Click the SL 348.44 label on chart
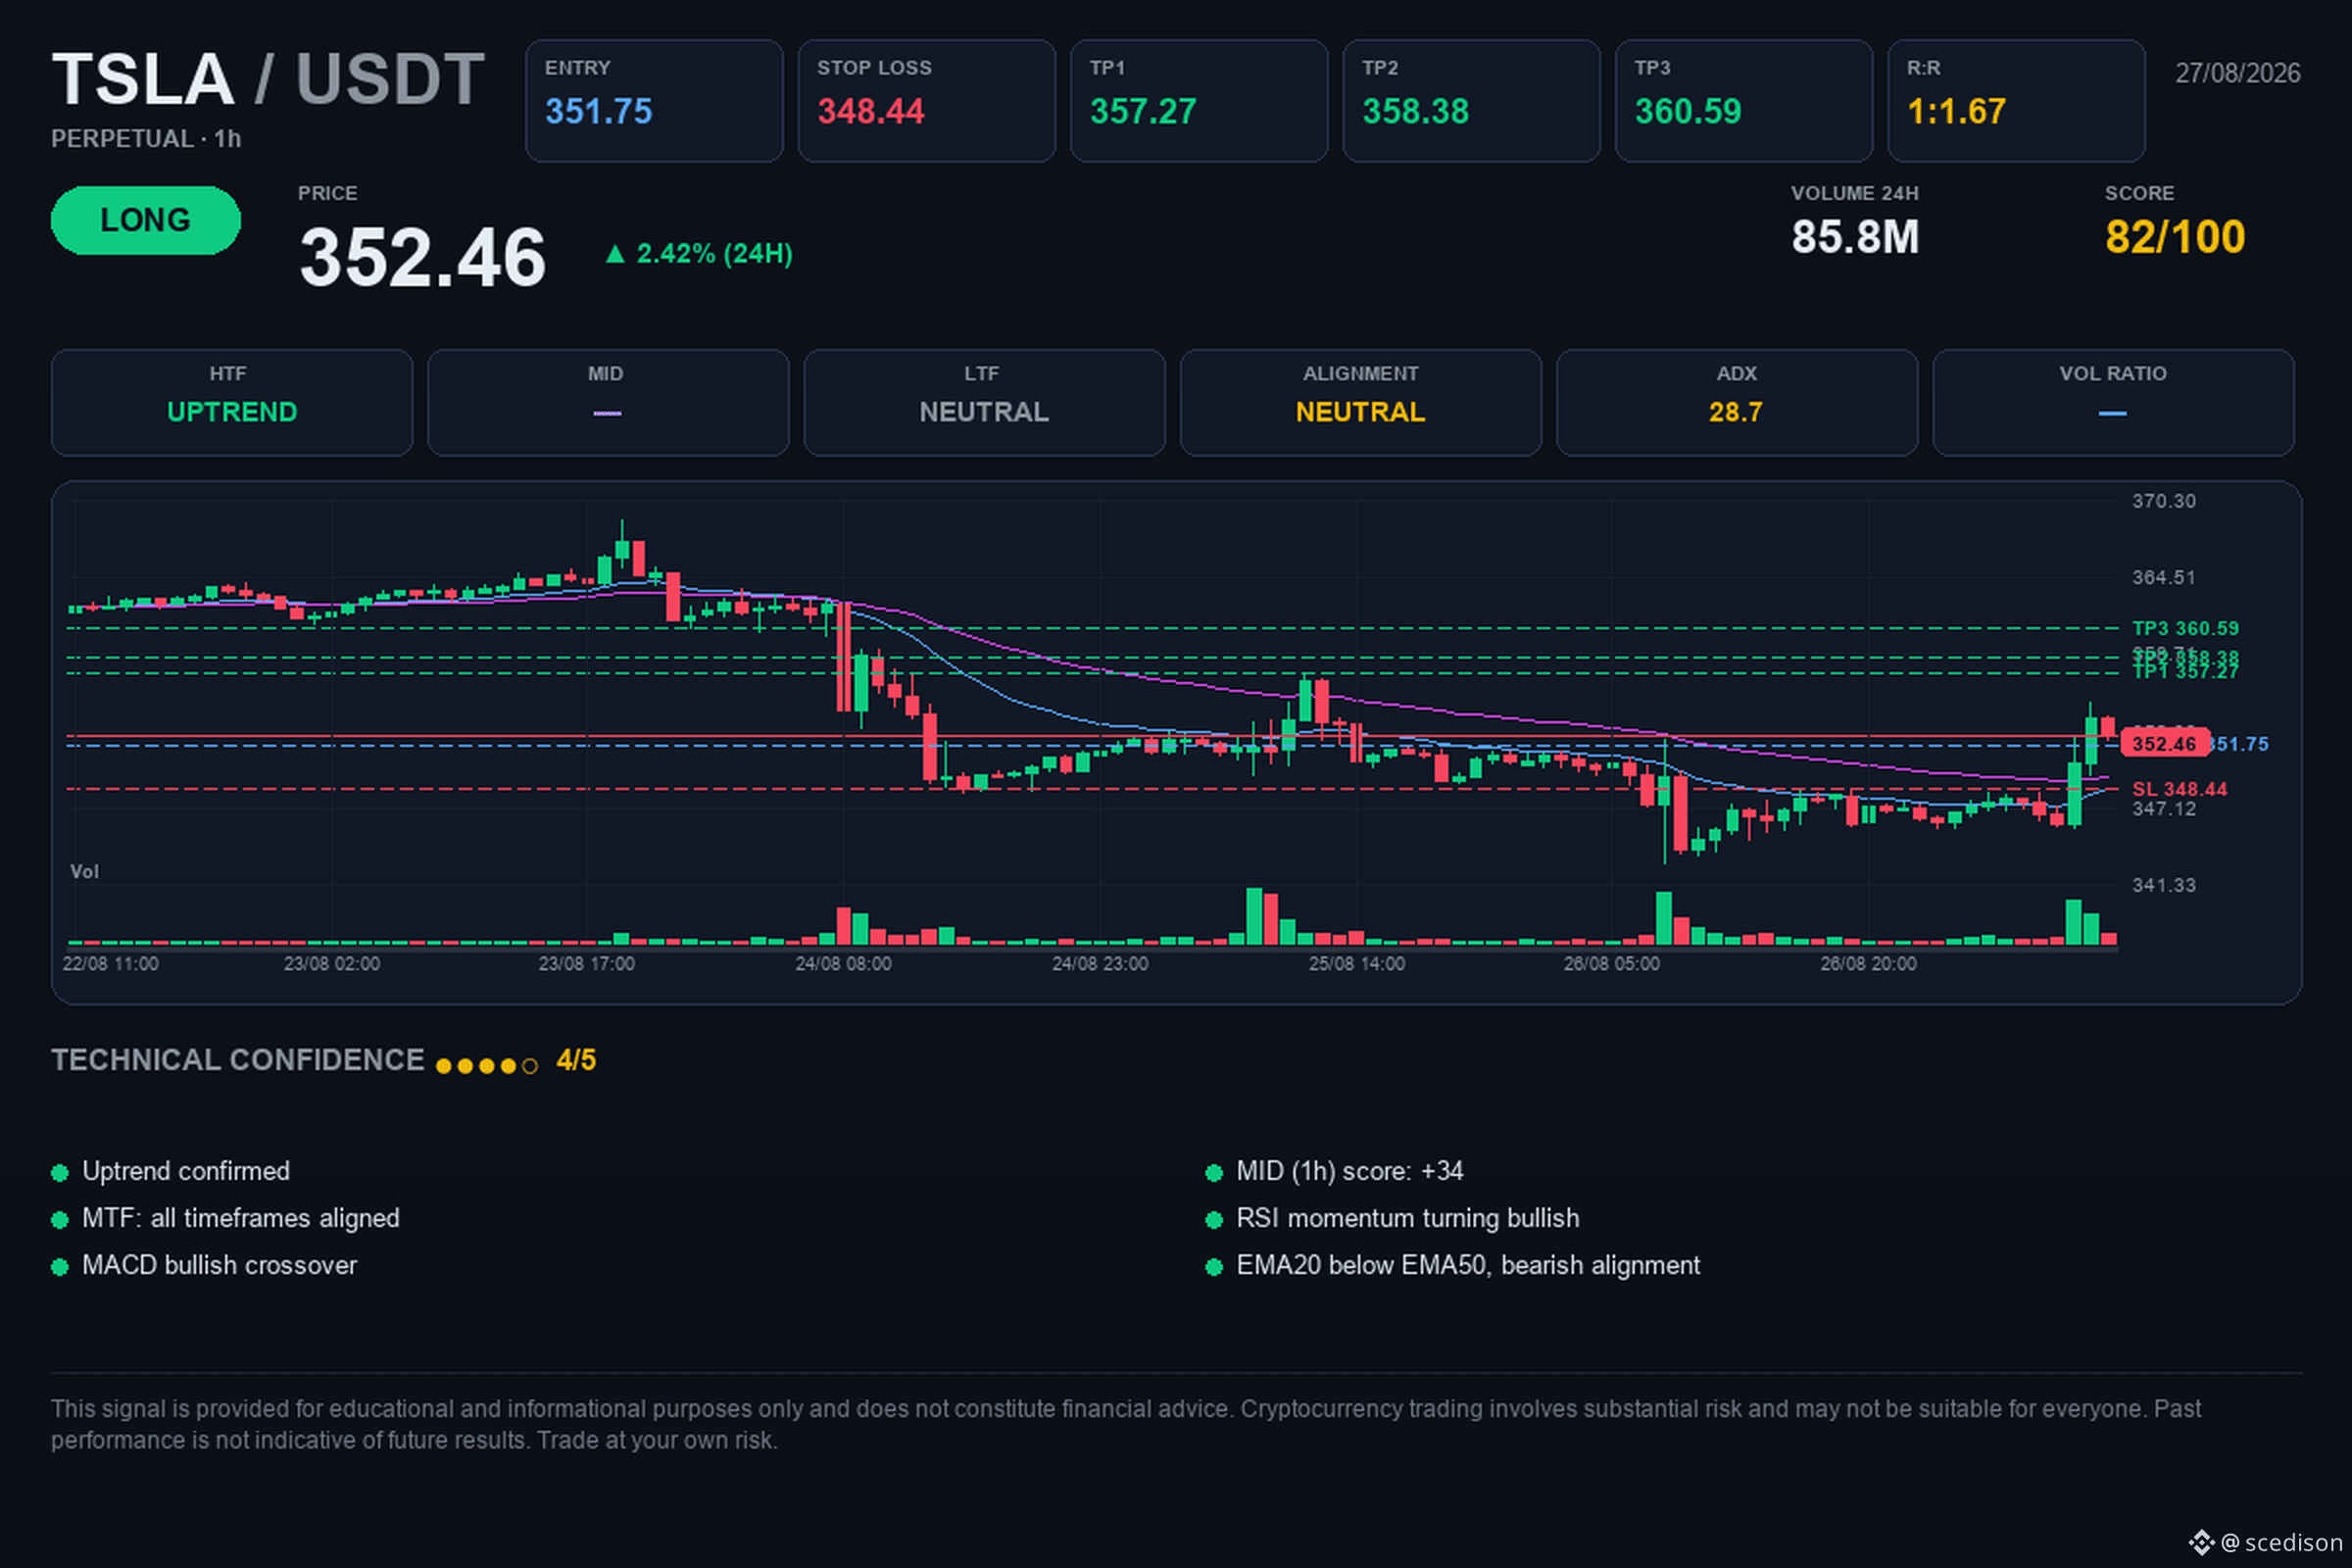 pos(2180,789)
